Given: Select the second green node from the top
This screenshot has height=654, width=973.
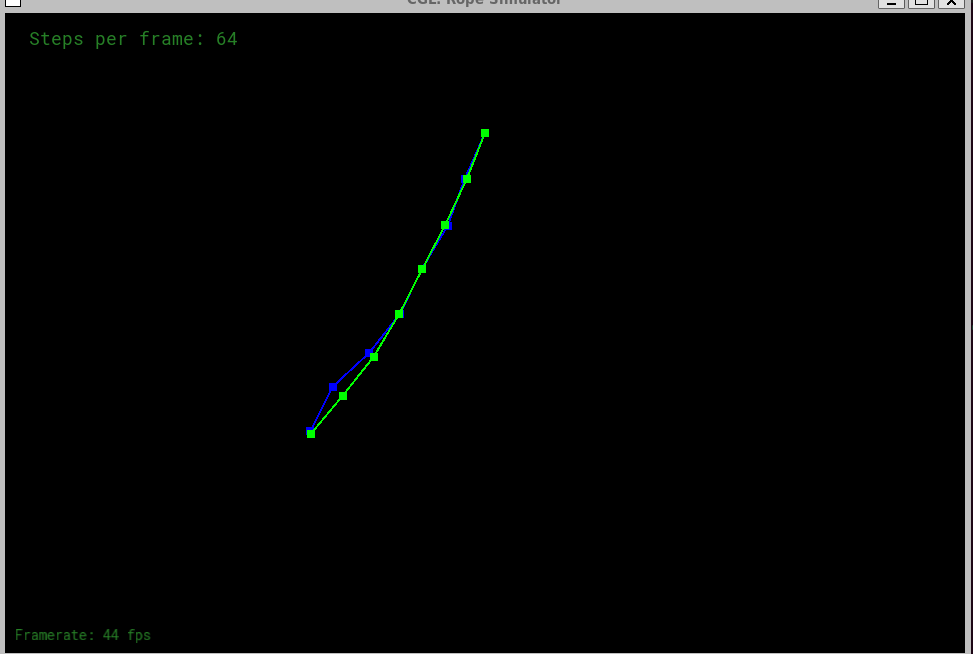Looking at the screenshot, I should (x=467, y=179).
